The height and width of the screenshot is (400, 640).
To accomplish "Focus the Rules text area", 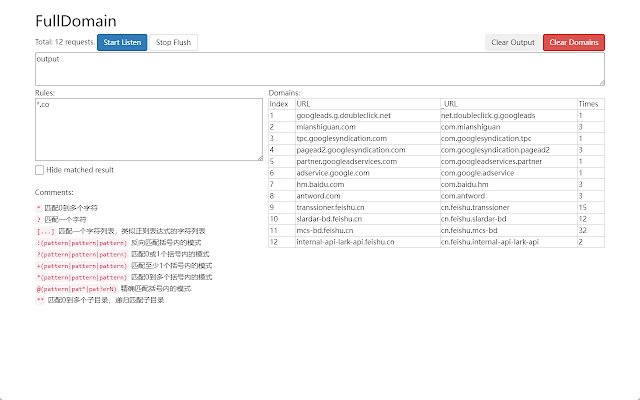I will [149, 129].
